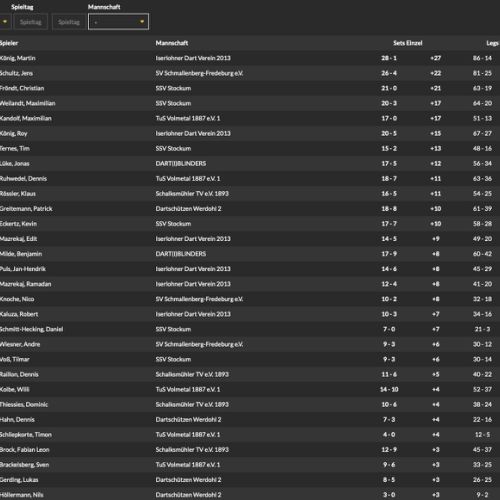Viewport: 500px width, 500px height.
Task: Sort by the Spieler column header
Action: point(9,43)
